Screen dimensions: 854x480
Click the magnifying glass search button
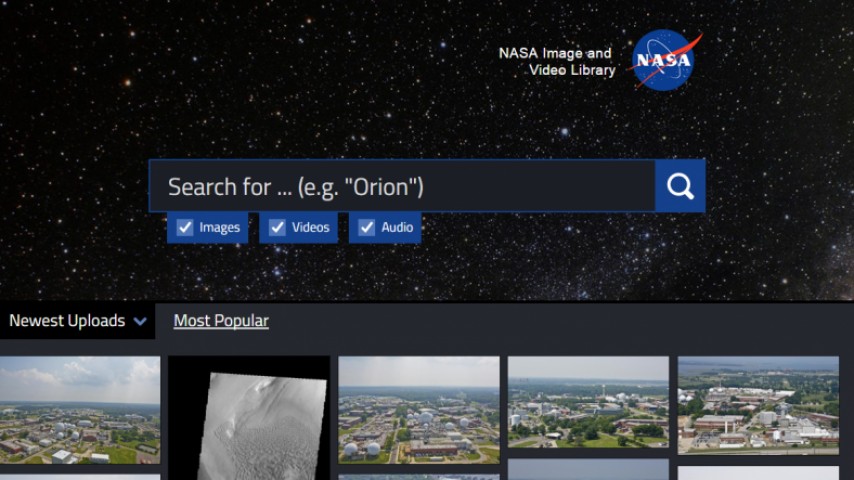coord(680,186)
